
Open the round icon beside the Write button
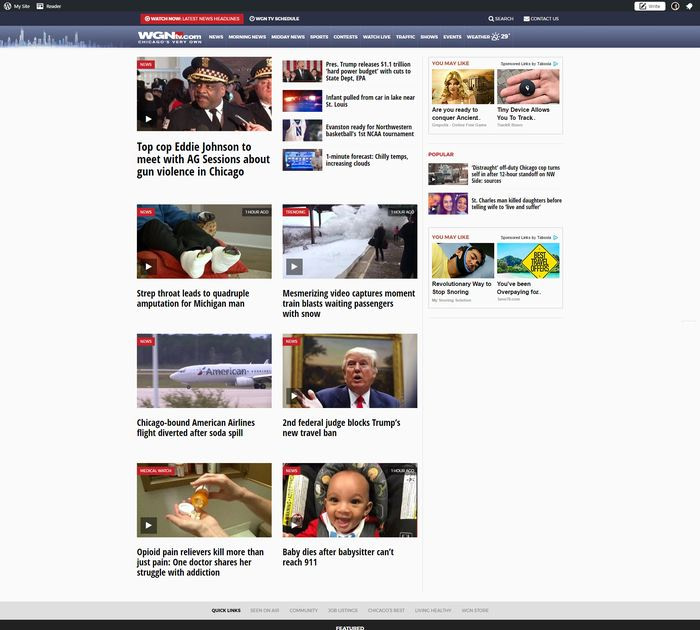(x=675, y=6)
